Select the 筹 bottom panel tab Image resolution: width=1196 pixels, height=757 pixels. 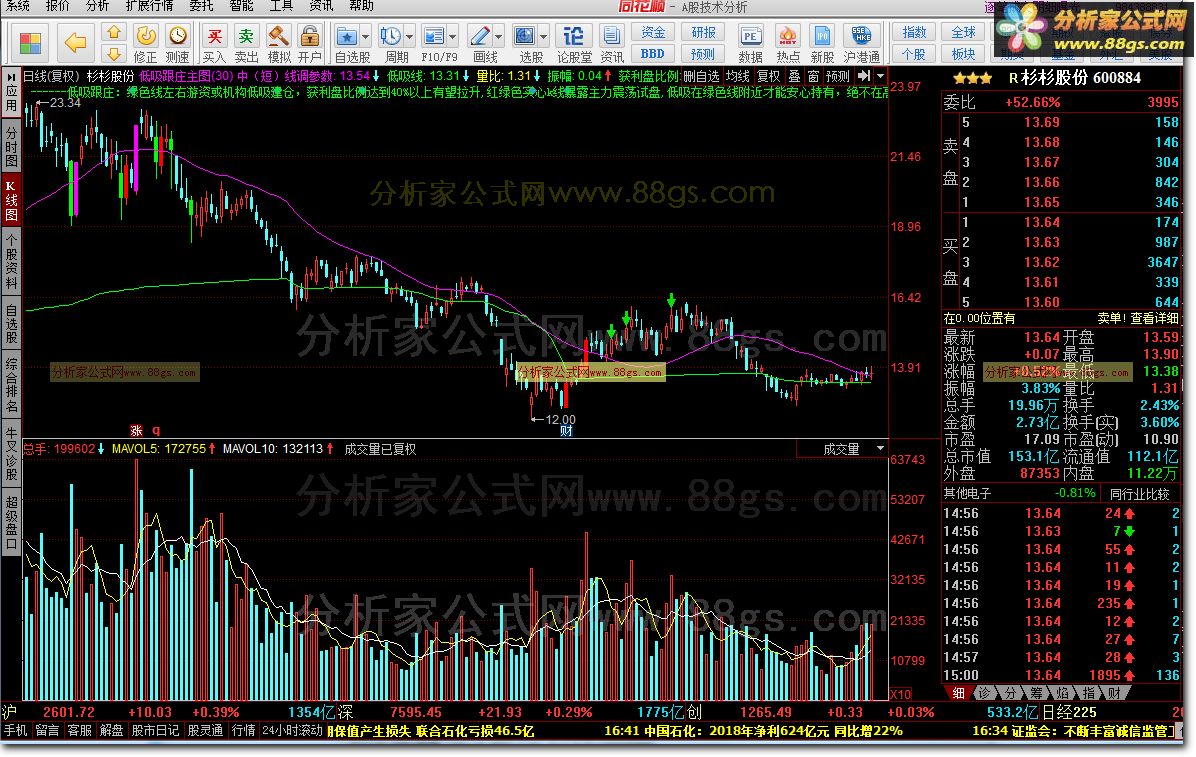[1036, 693]
